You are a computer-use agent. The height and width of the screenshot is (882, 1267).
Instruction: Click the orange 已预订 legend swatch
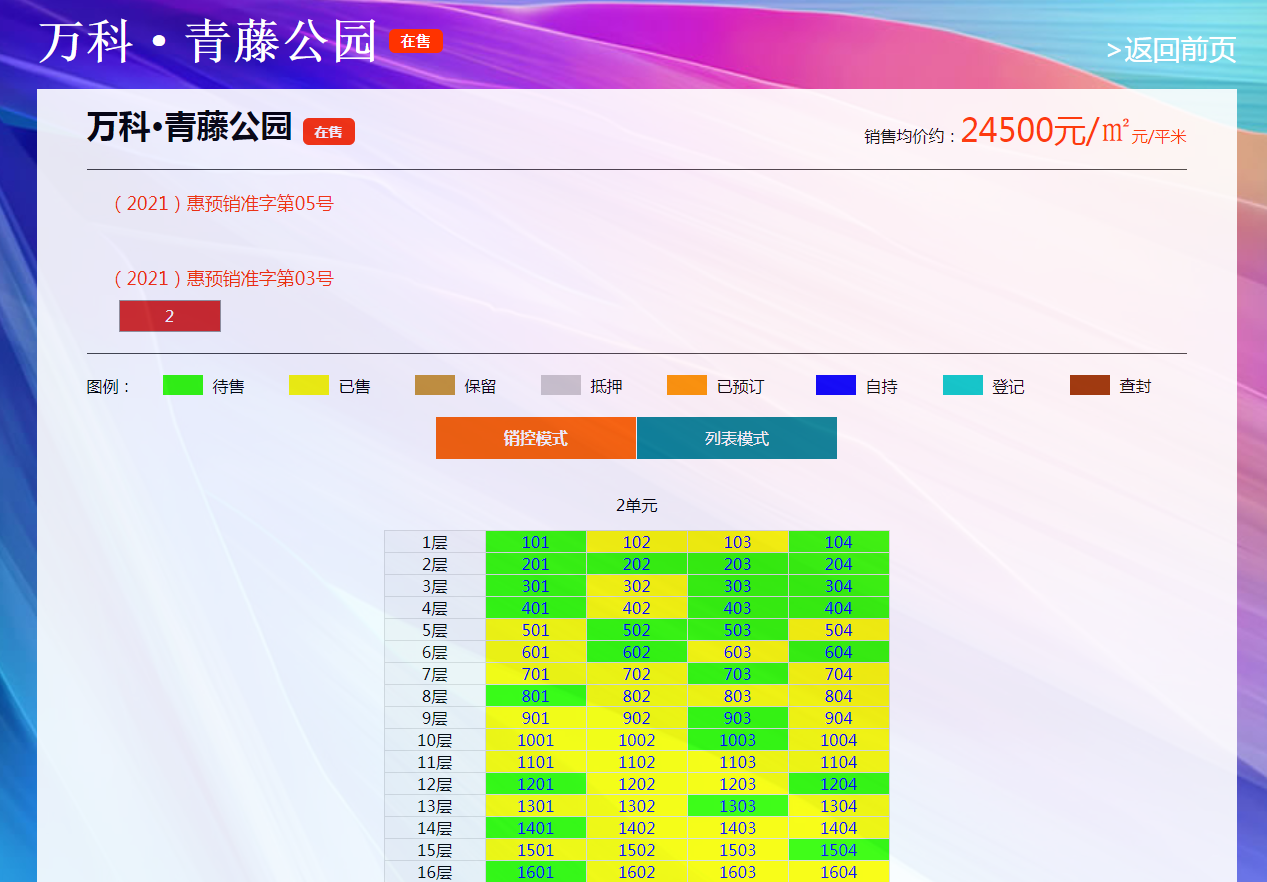[687, 385]
